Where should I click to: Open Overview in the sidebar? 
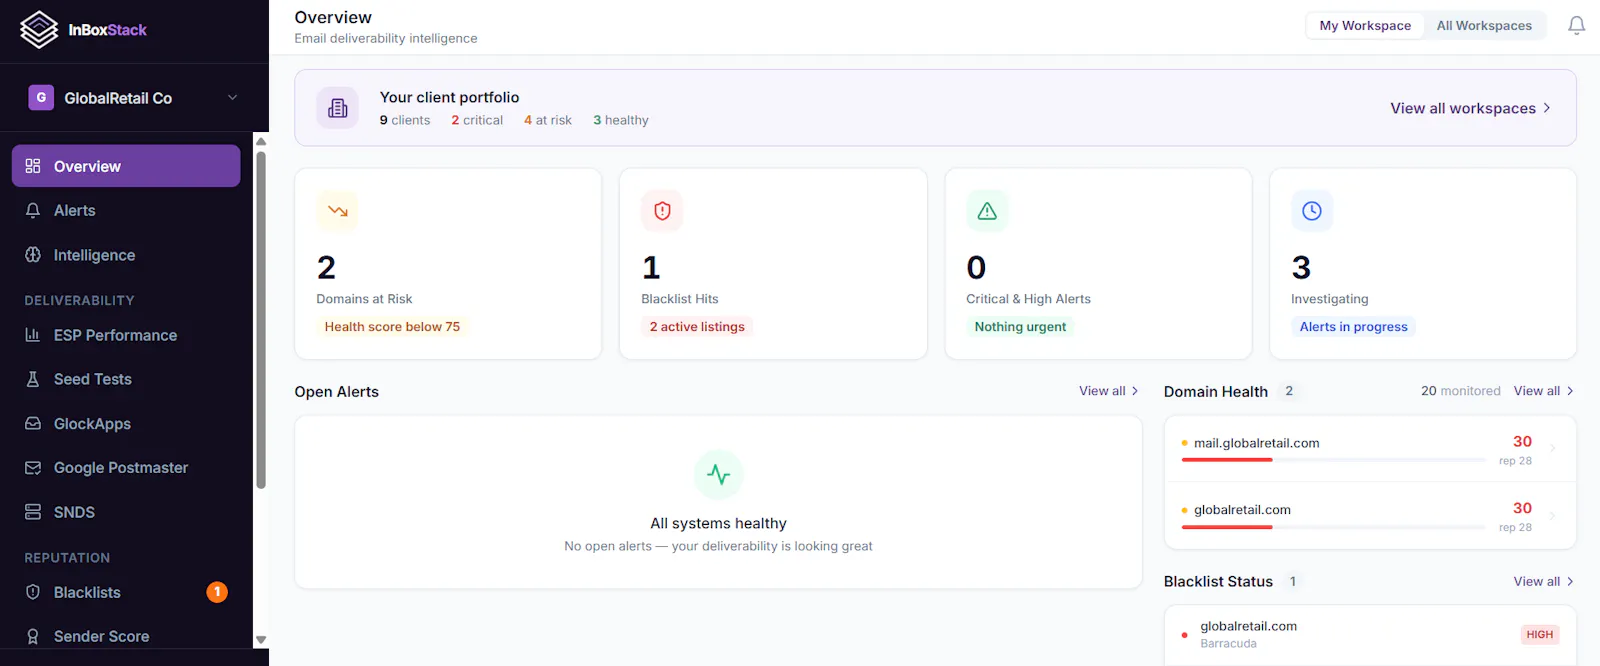pyautogui.click(x=126, y=166)
